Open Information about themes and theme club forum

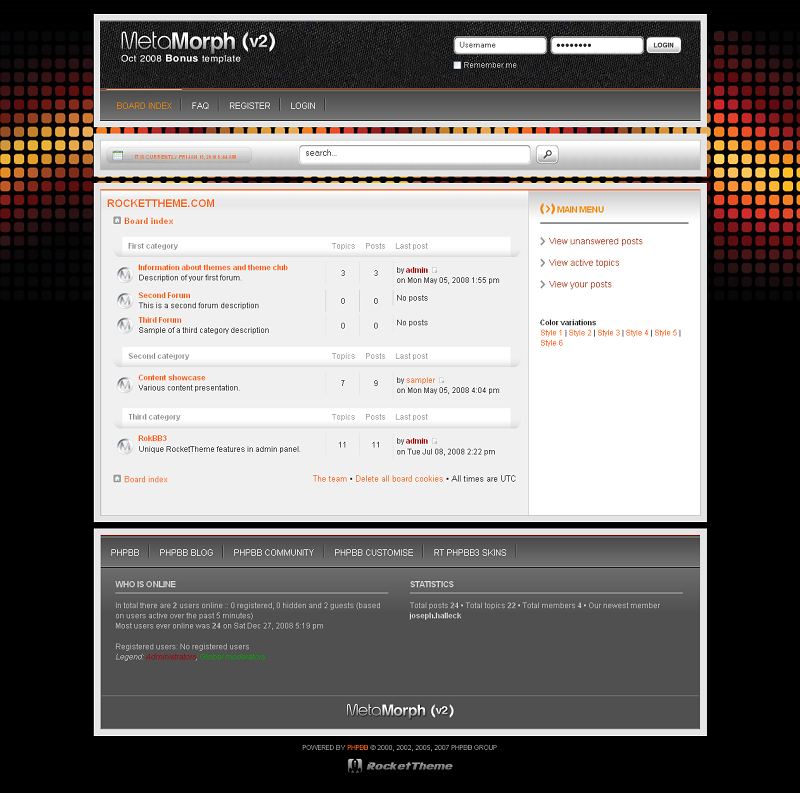(213, 267)
